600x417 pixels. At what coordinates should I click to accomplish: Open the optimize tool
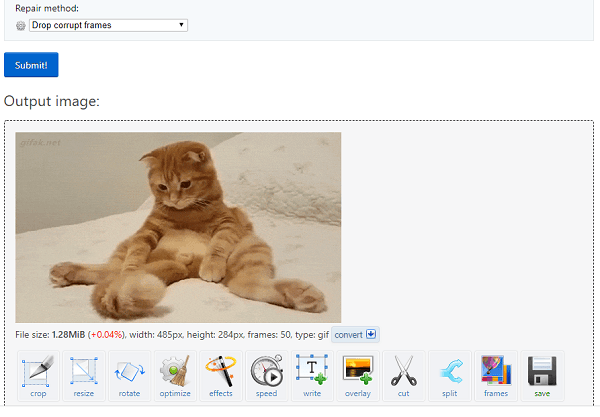click(175, 376)
